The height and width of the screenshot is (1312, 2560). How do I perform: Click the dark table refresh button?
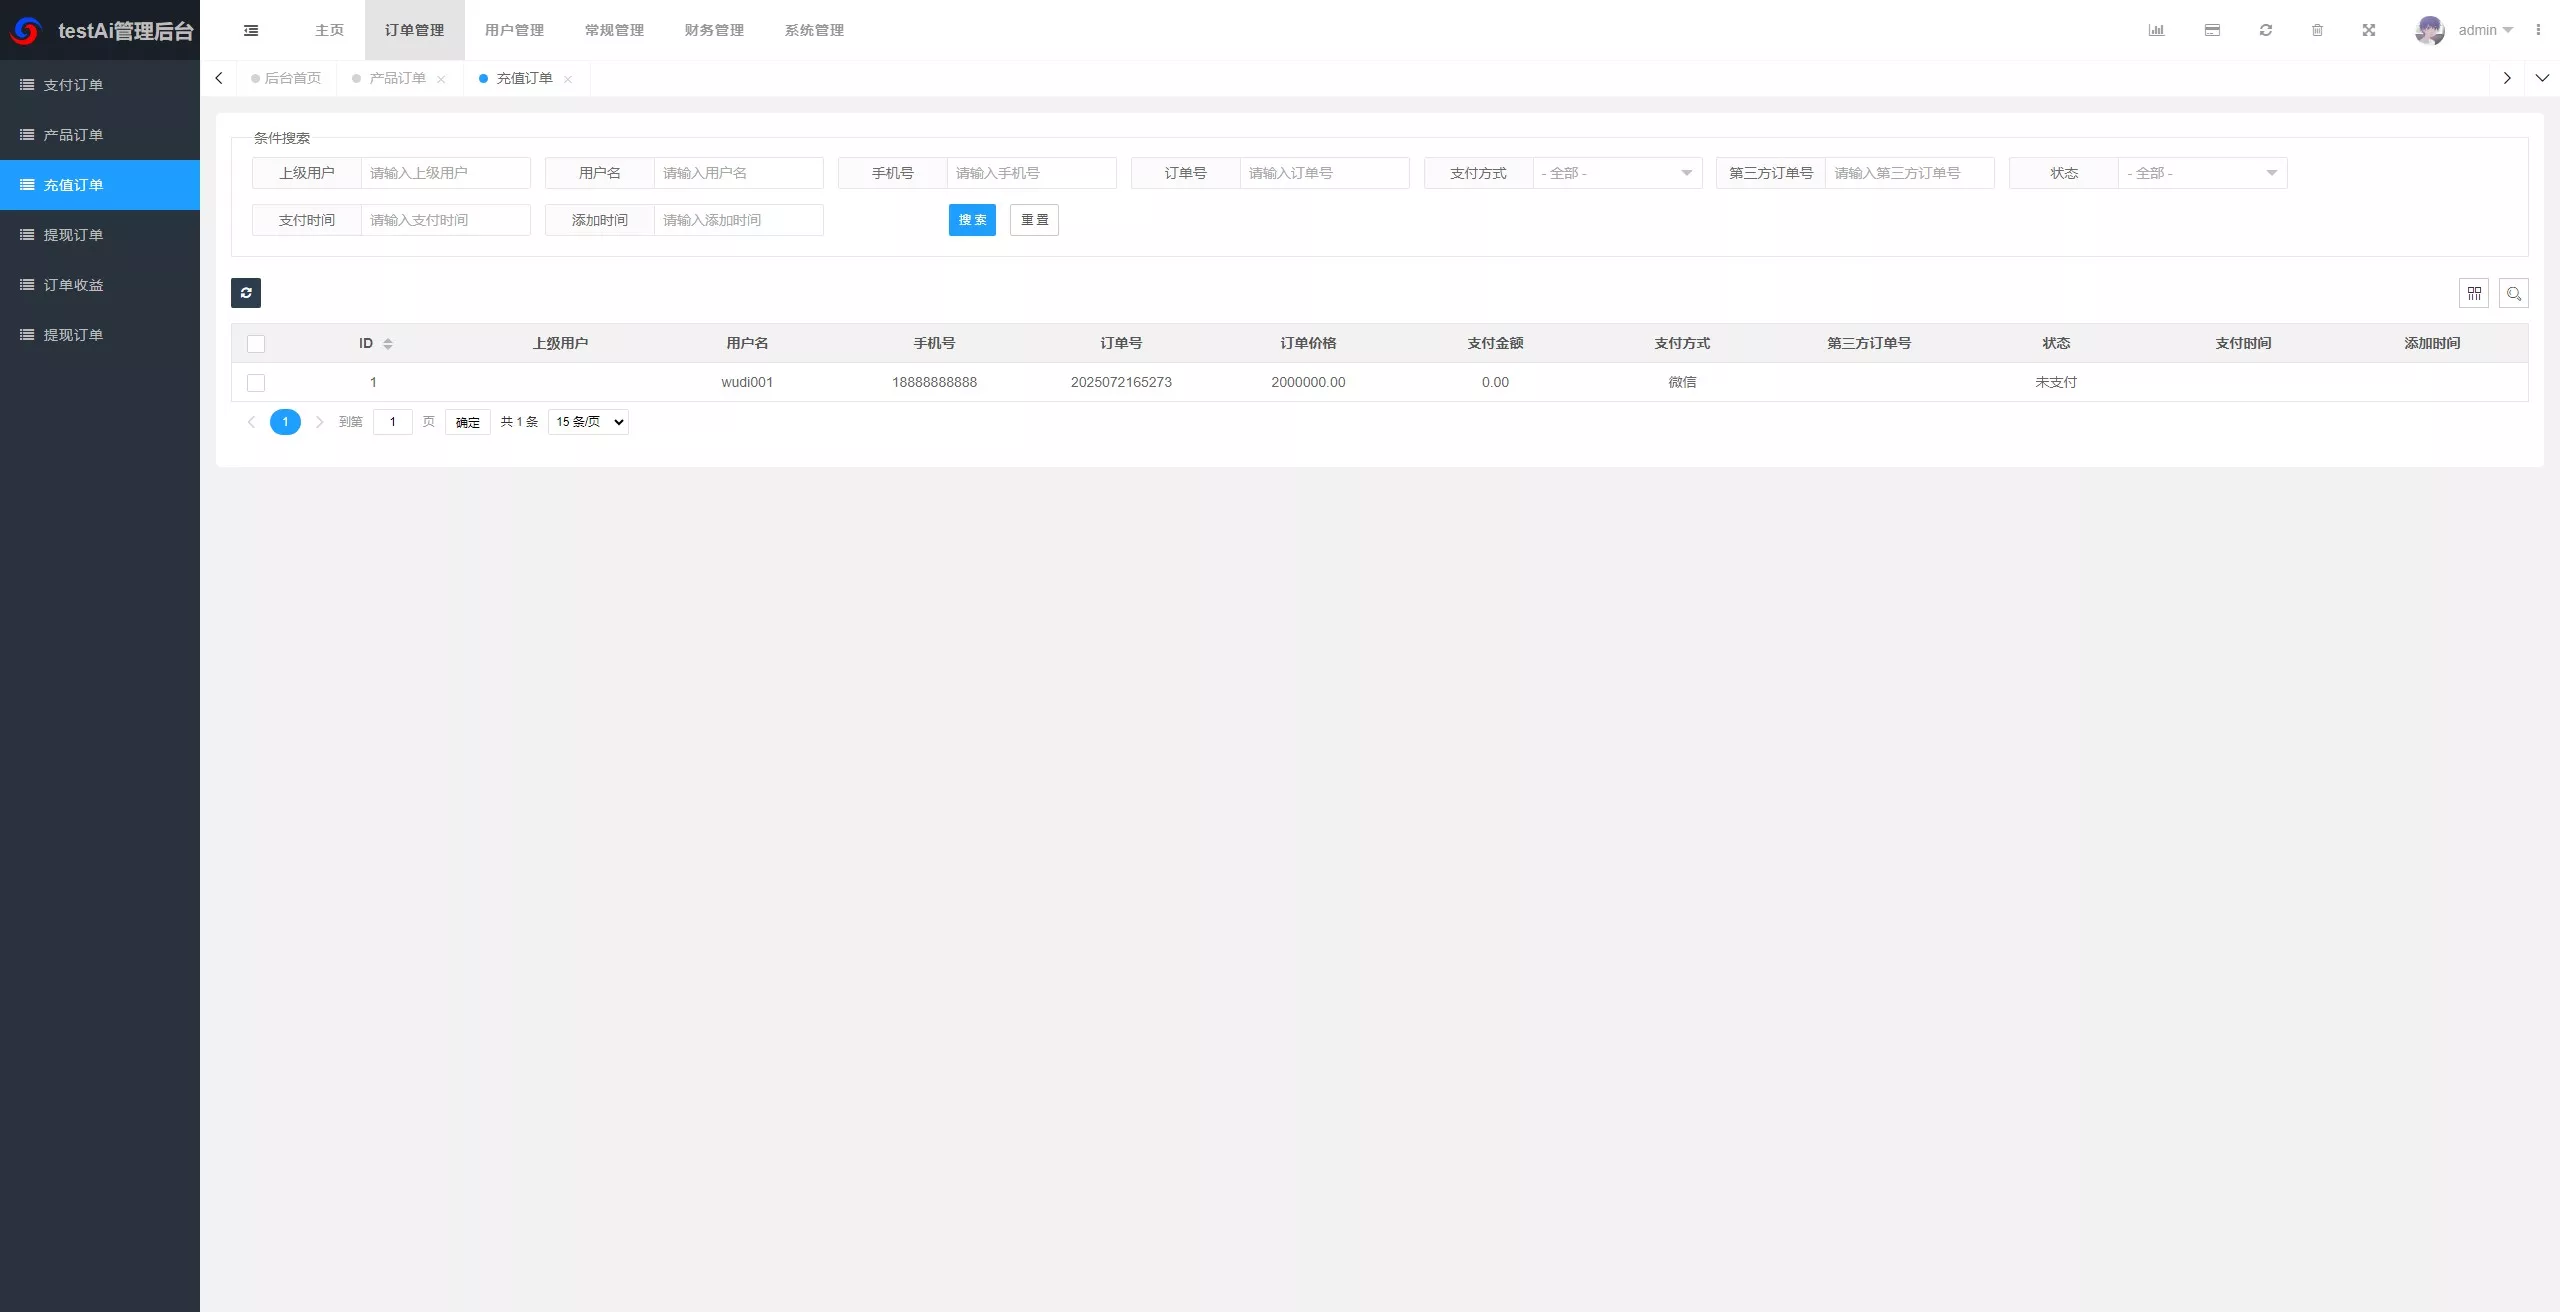pos(246,293)
